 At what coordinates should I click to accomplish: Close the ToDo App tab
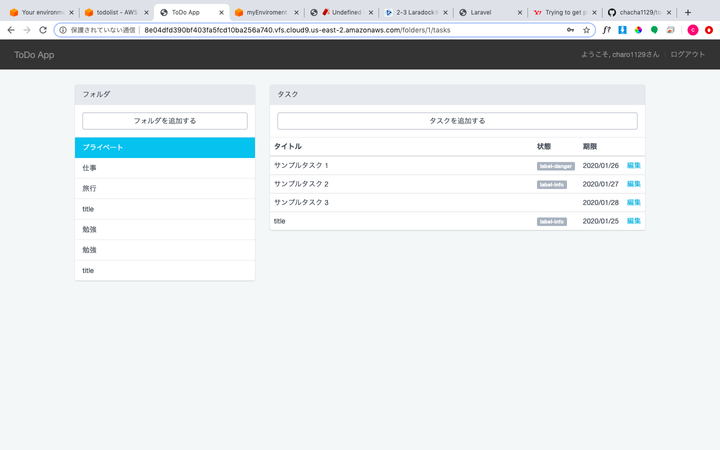click(x=221, y=12)
